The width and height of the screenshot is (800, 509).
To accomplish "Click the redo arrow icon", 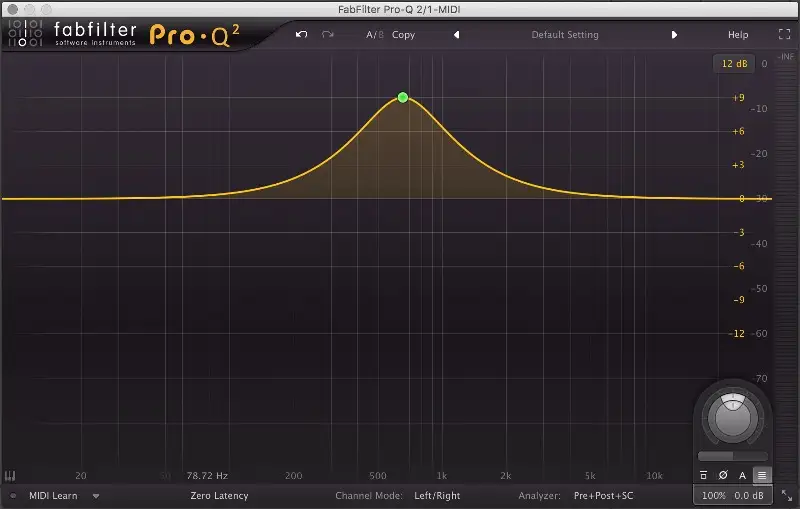I will coord(327,34).
